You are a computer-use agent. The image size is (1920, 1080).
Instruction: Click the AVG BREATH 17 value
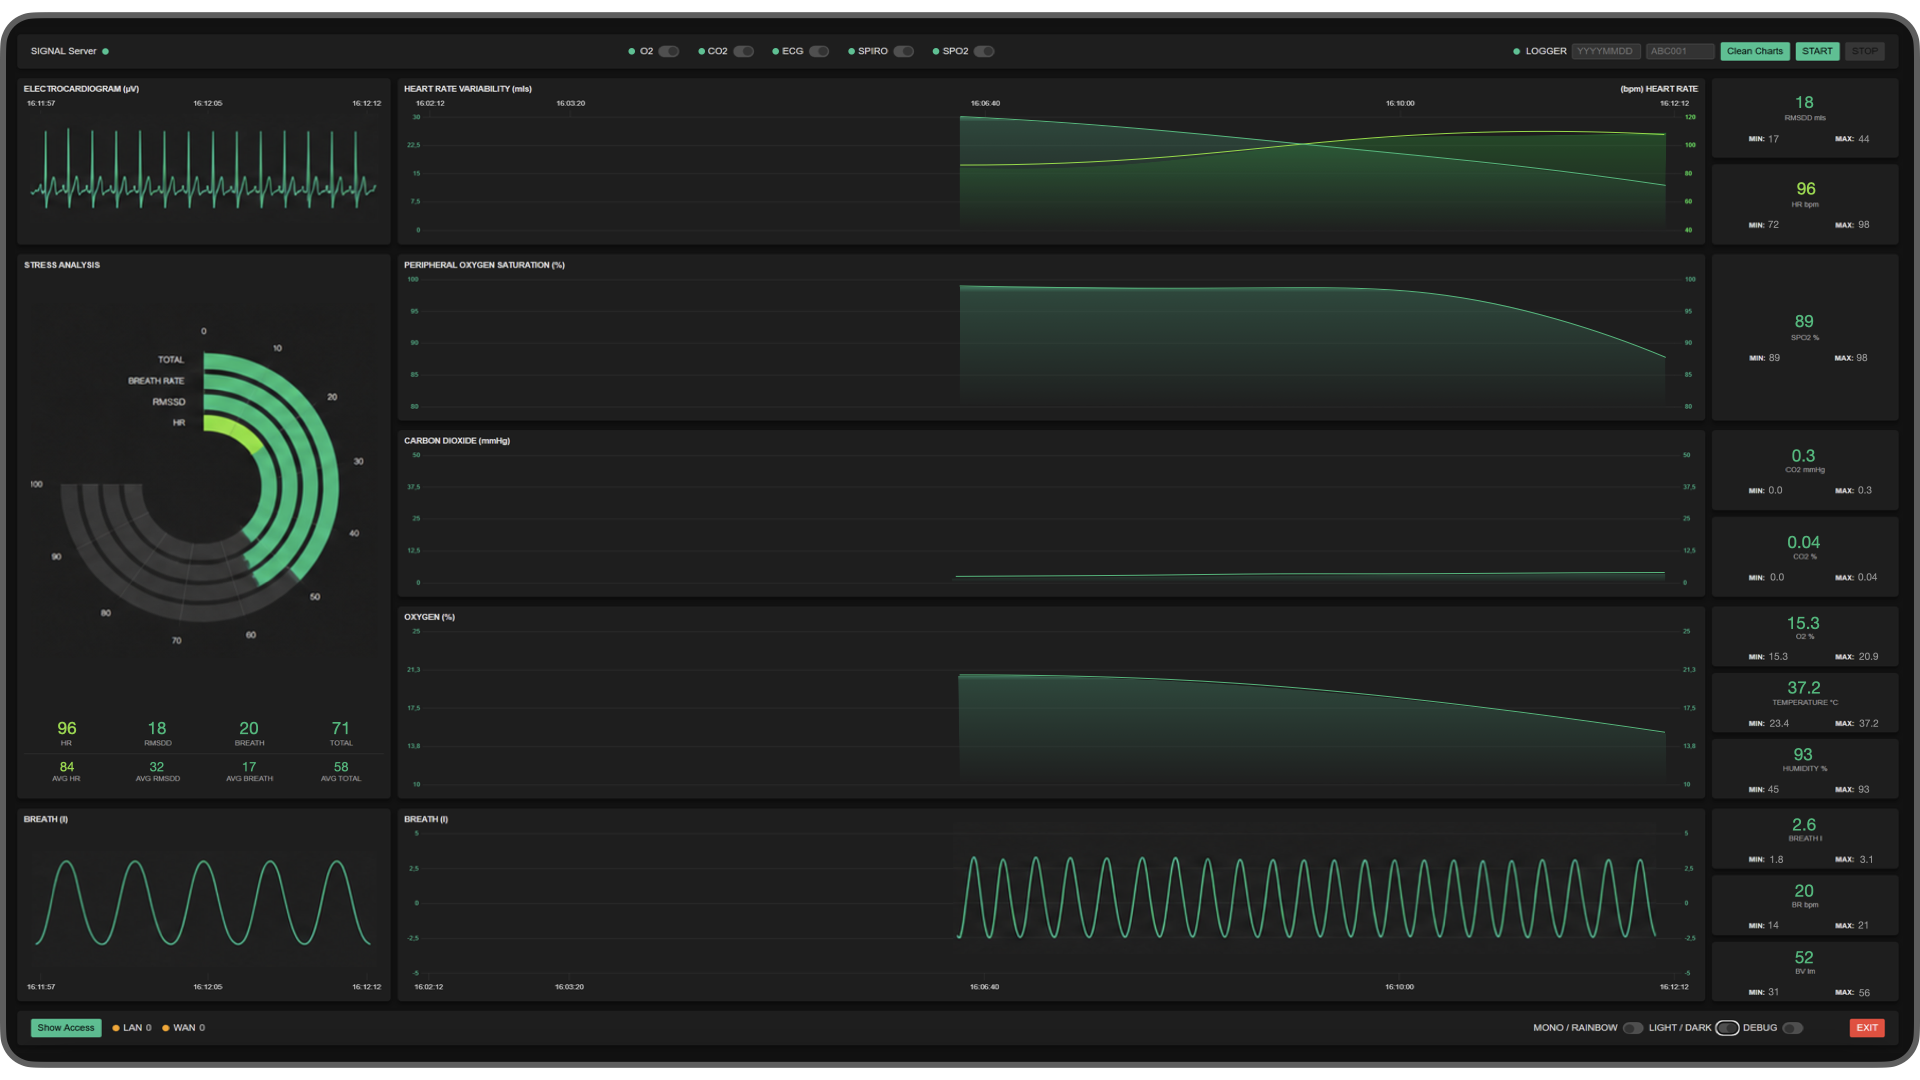pyautogui.click(x=249, y=767)
